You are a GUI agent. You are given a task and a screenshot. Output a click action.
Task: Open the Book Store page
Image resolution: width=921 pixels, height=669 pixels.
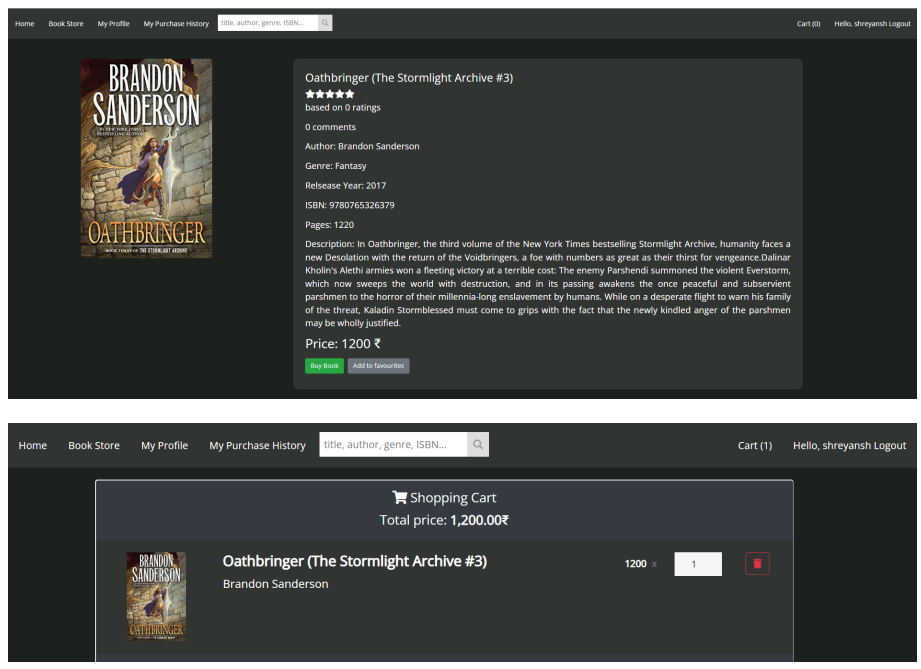click(66, 22)
